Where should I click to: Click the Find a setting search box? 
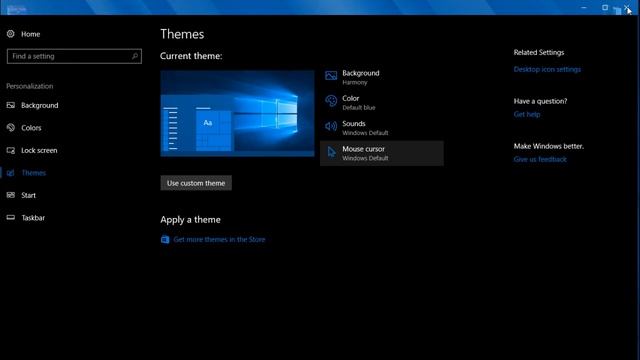74,56
